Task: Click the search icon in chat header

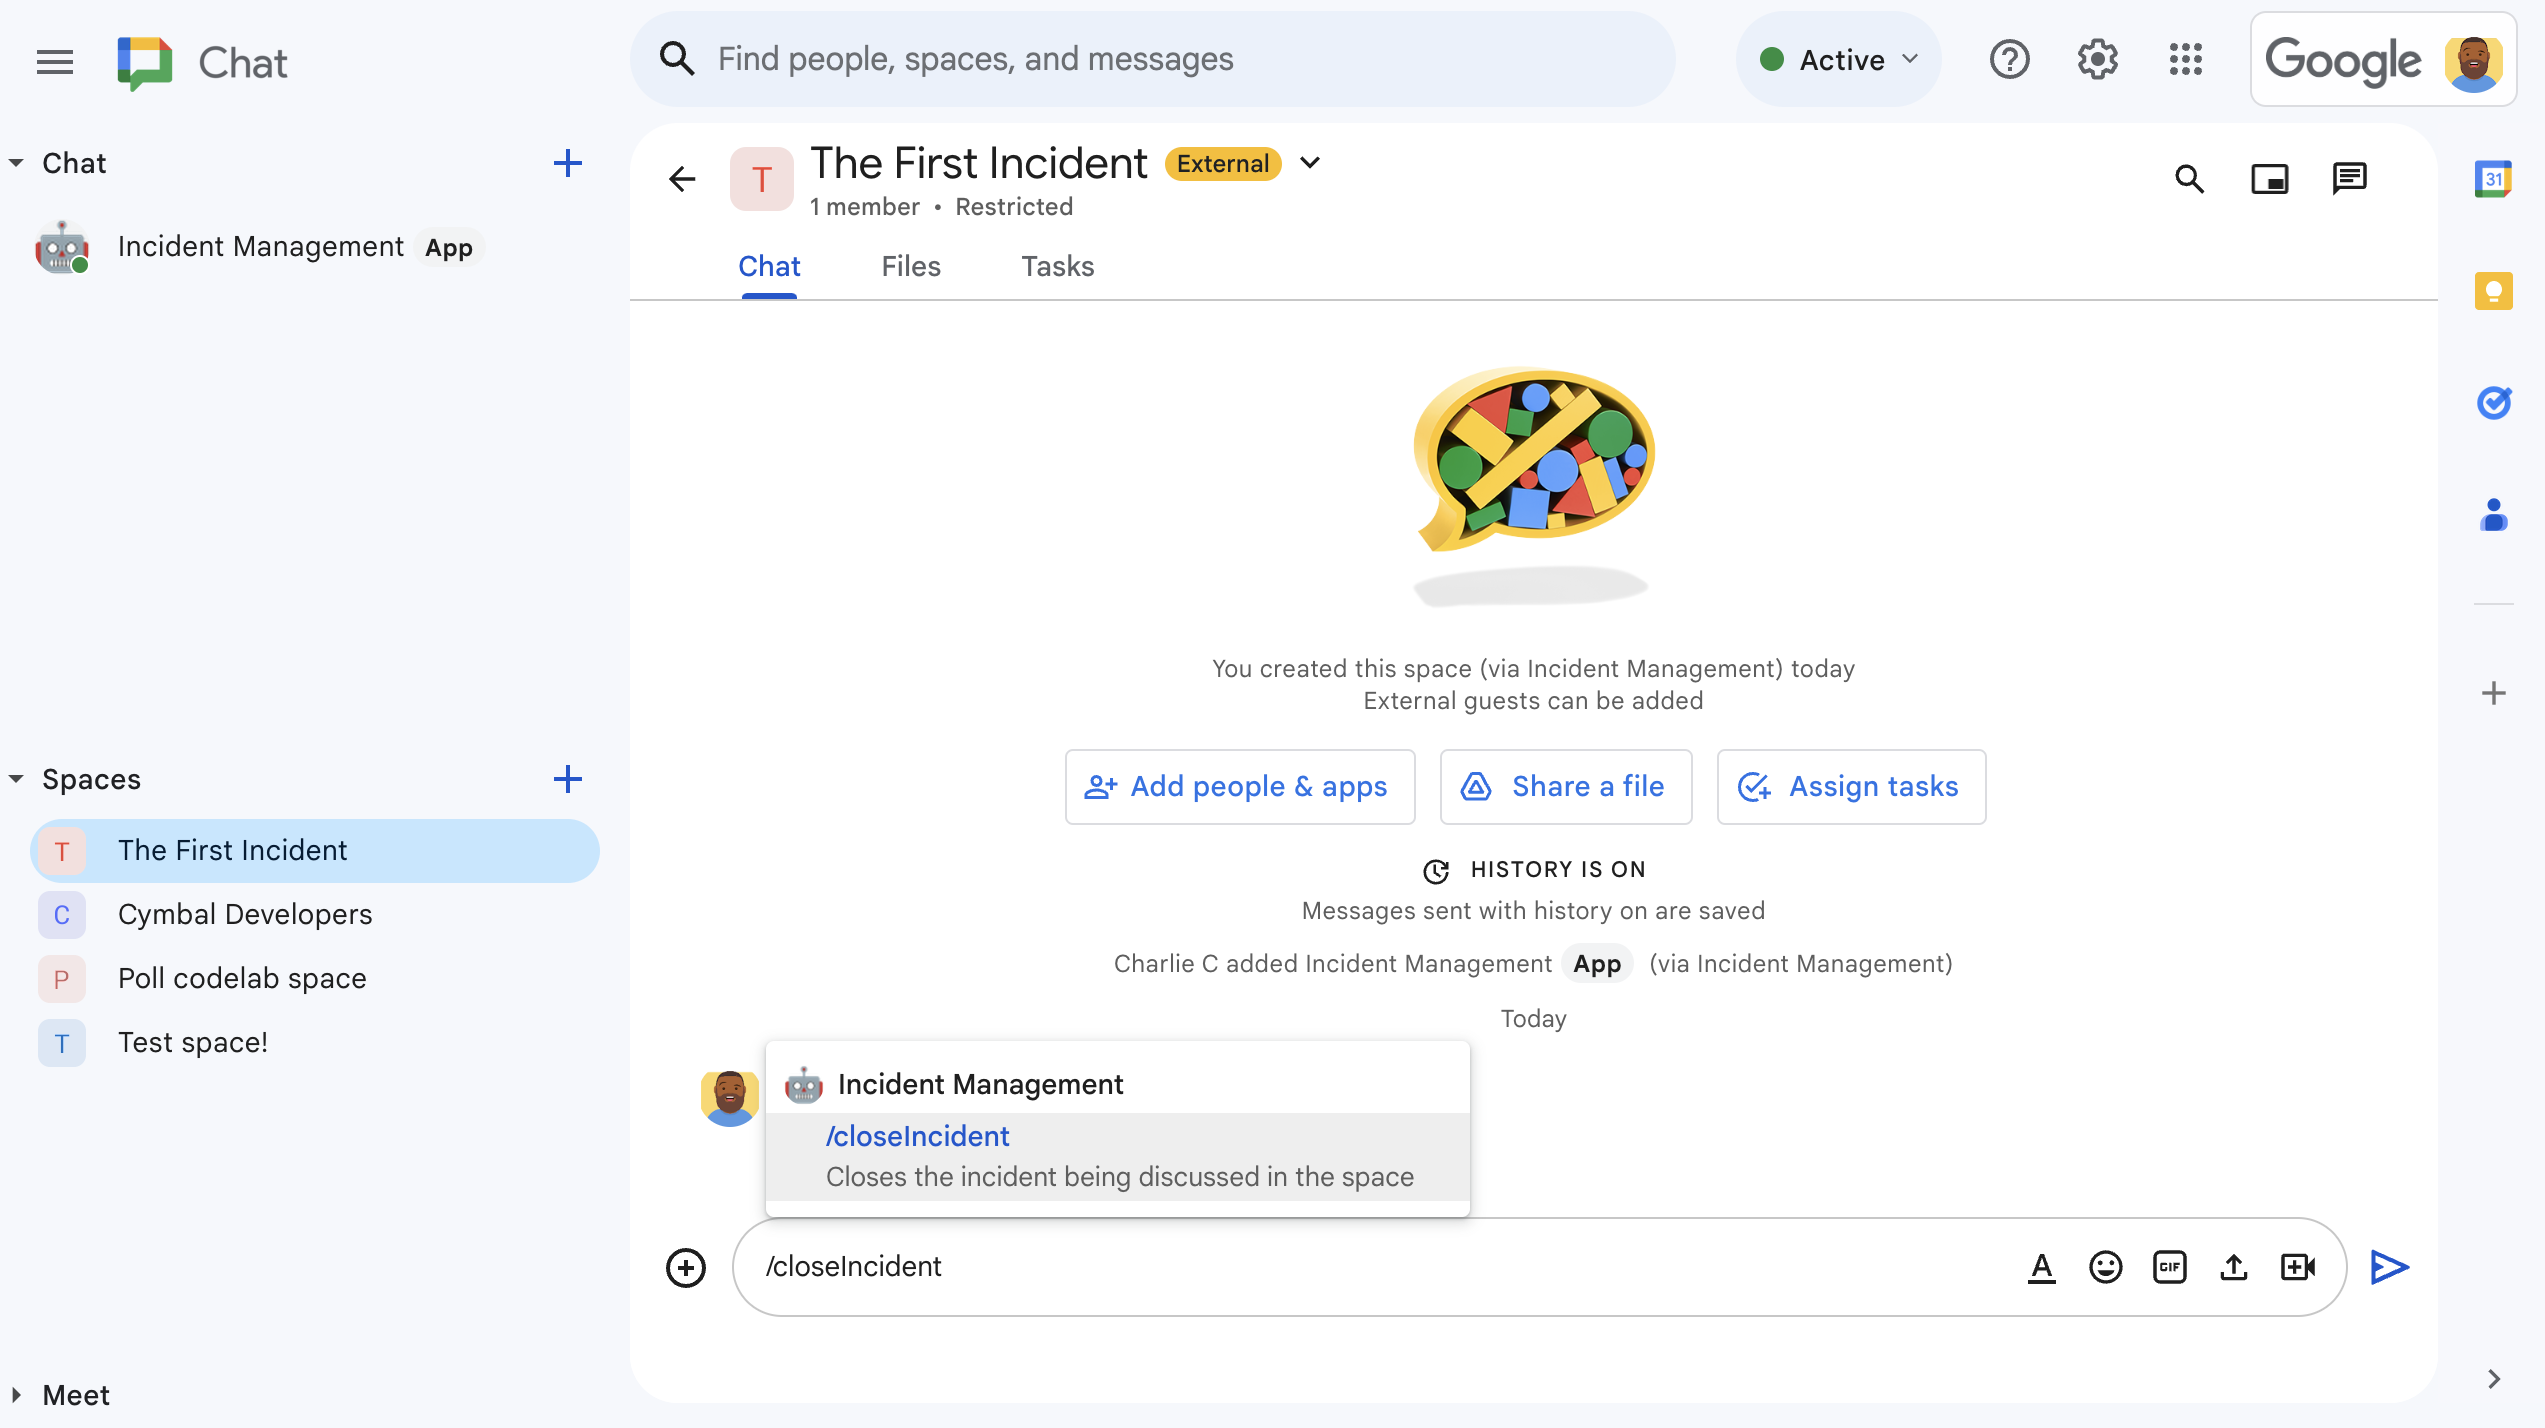Action: coord(2190,178)
